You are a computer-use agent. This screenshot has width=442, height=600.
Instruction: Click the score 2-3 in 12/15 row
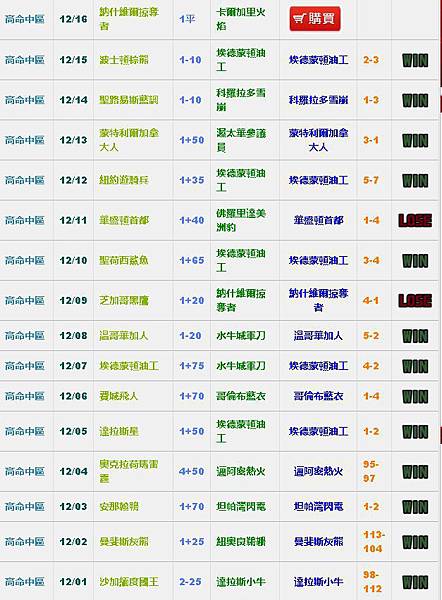pos(371,60)
